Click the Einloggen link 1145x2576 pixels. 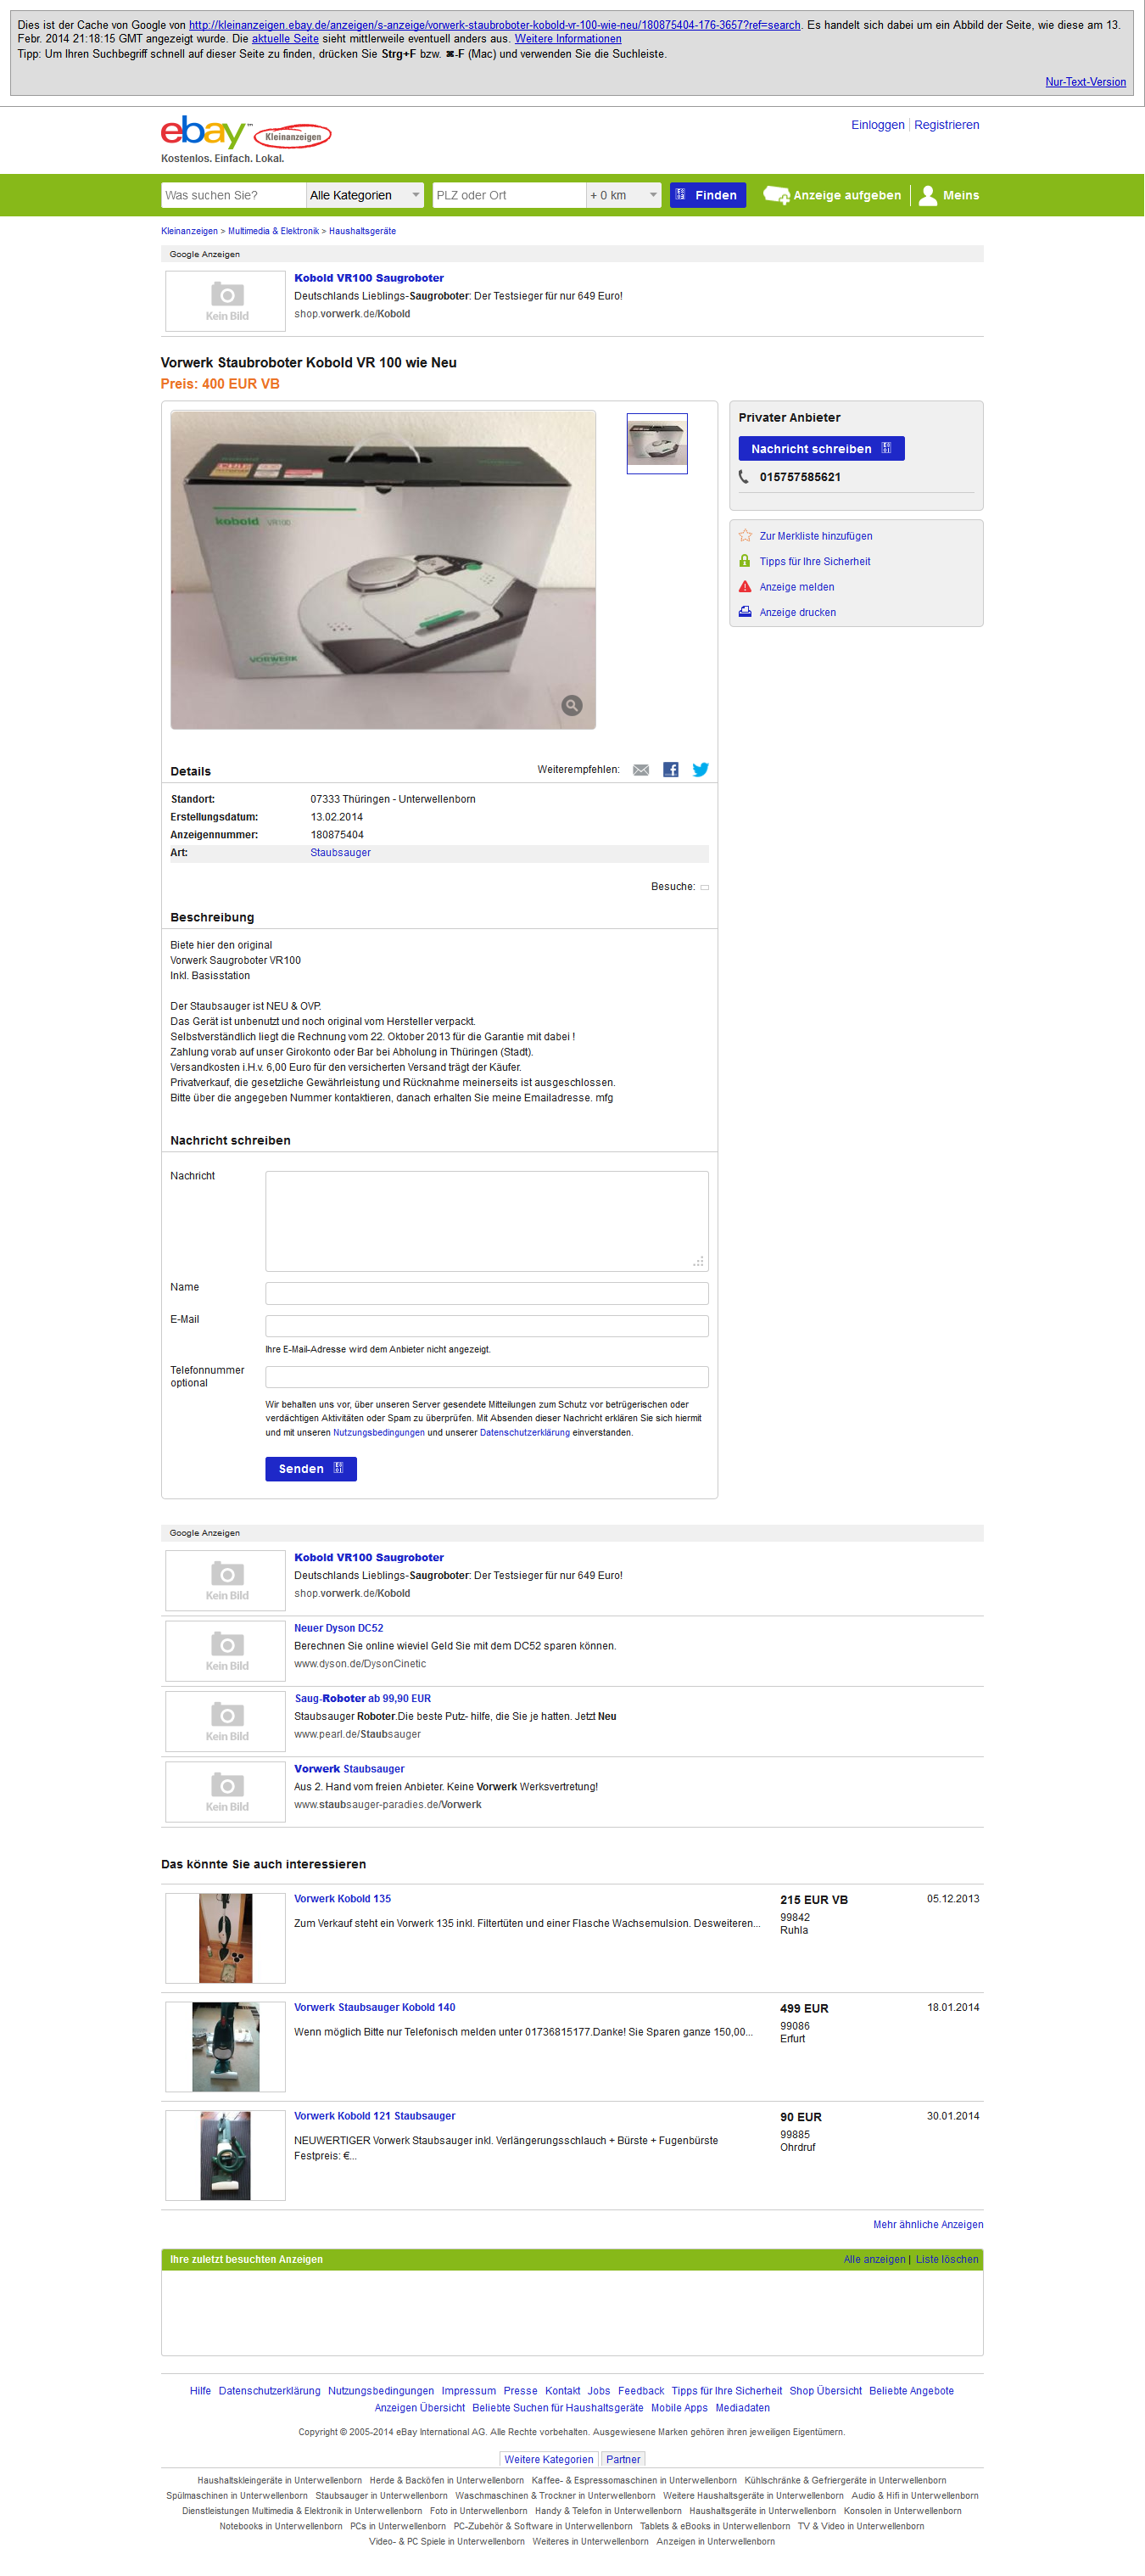pyautogui.click(x=877, y=125)
